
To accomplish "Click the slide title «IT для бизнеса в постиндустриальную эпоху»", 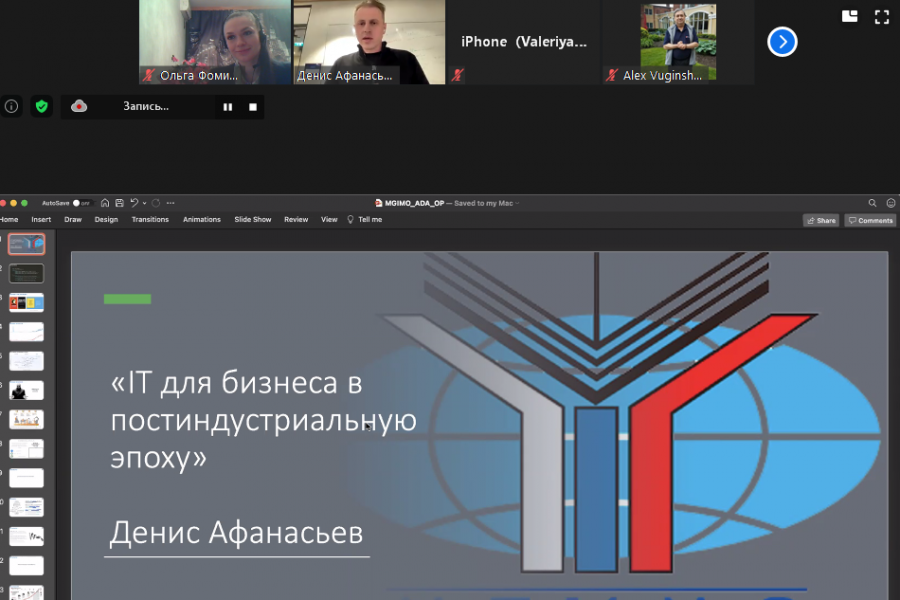I will click(x=263, y=420).
